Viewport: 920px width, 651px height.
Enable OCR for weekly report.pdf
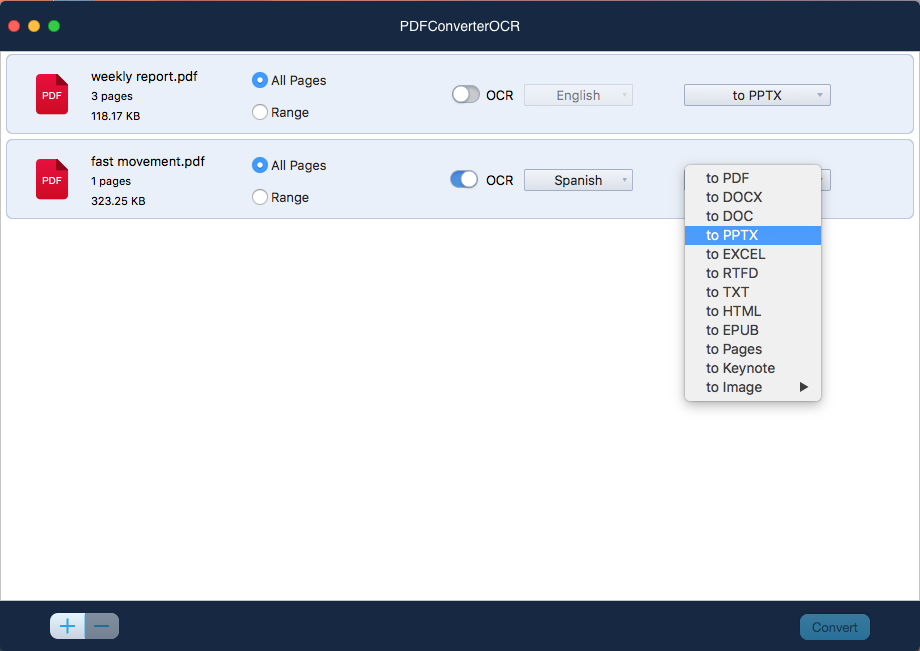(x=465, y=93)
